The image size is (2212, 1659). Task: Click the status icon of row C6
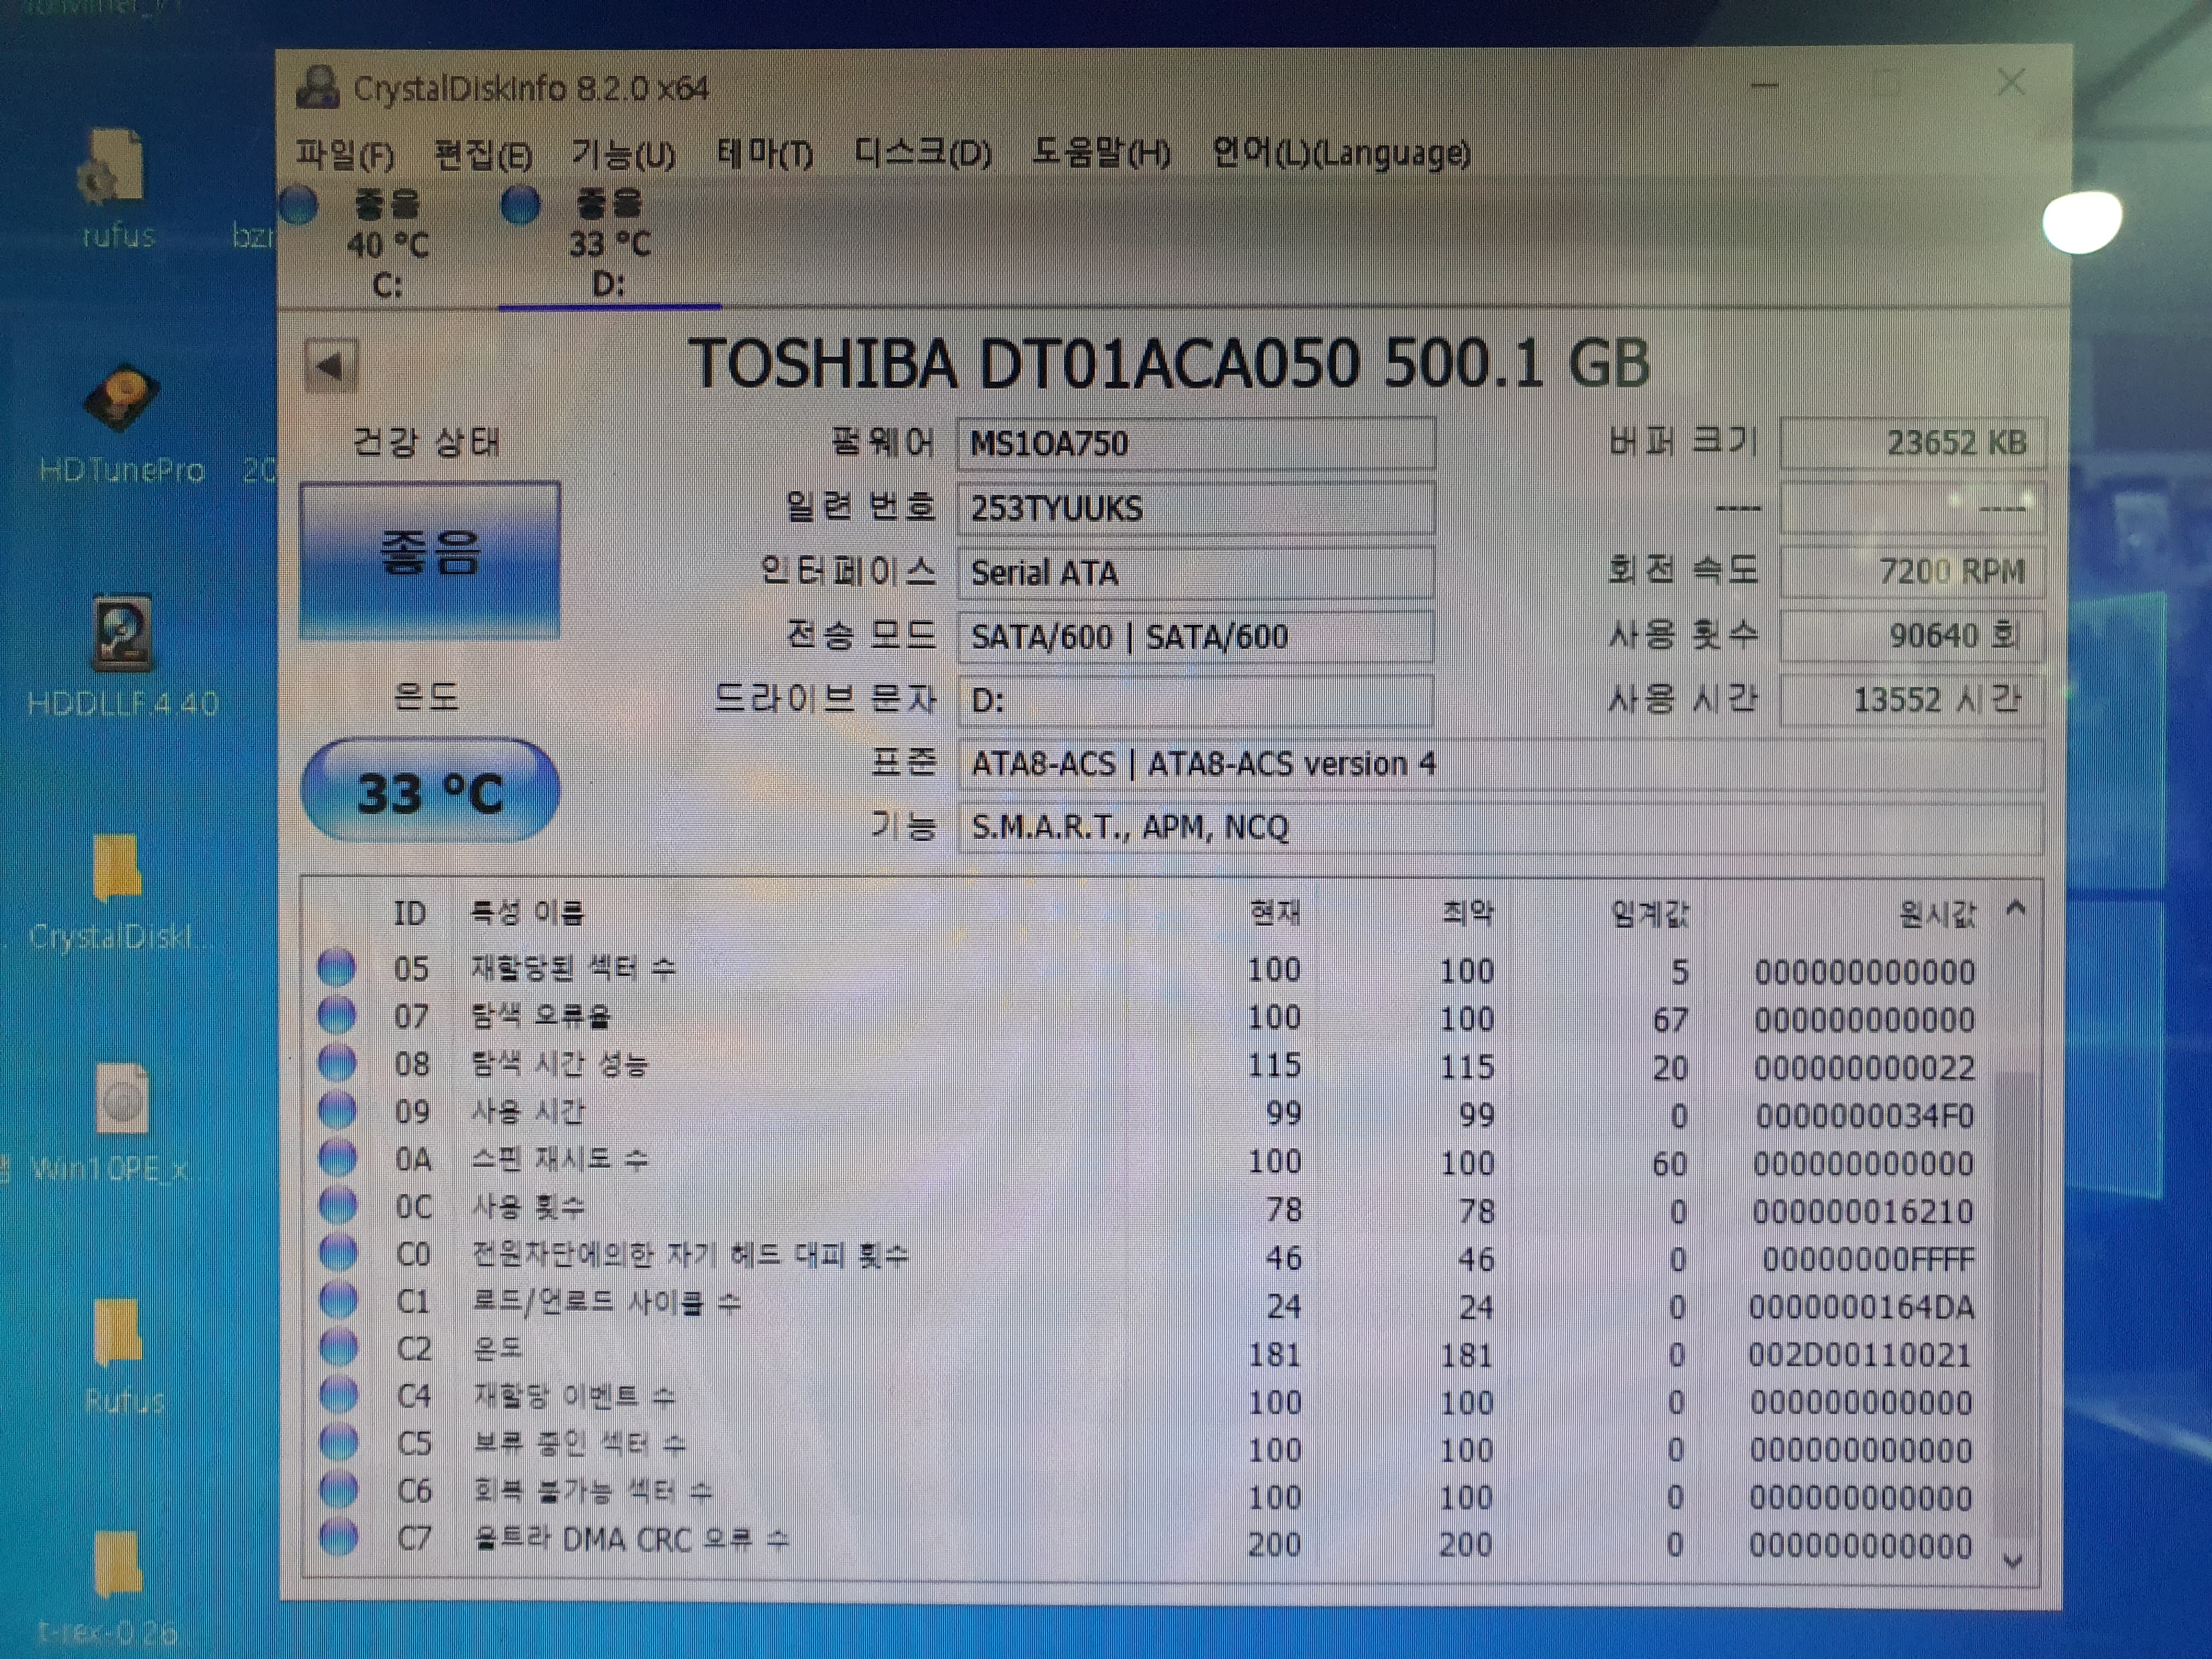338,1490
